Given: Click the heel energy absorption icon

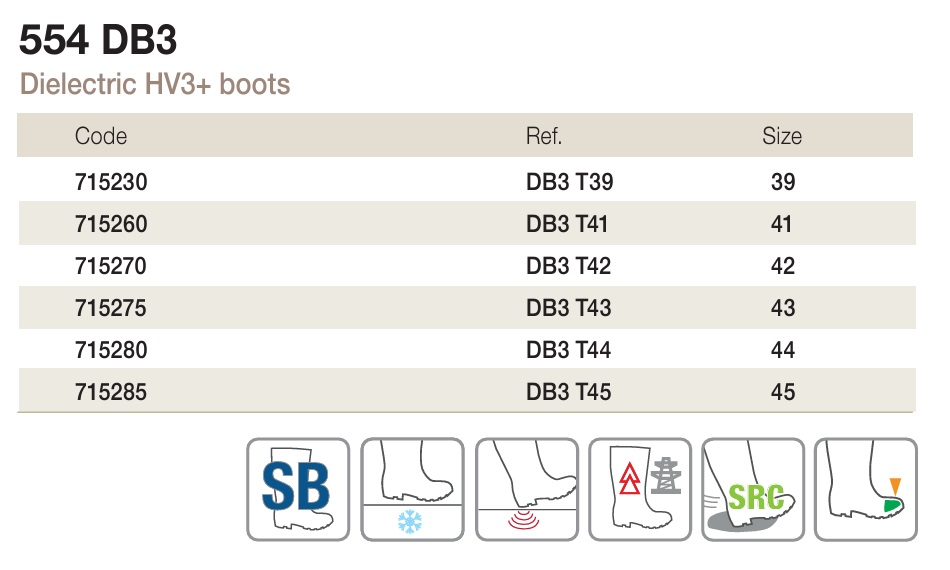Looking at the screenshot, I should (526, 489).
